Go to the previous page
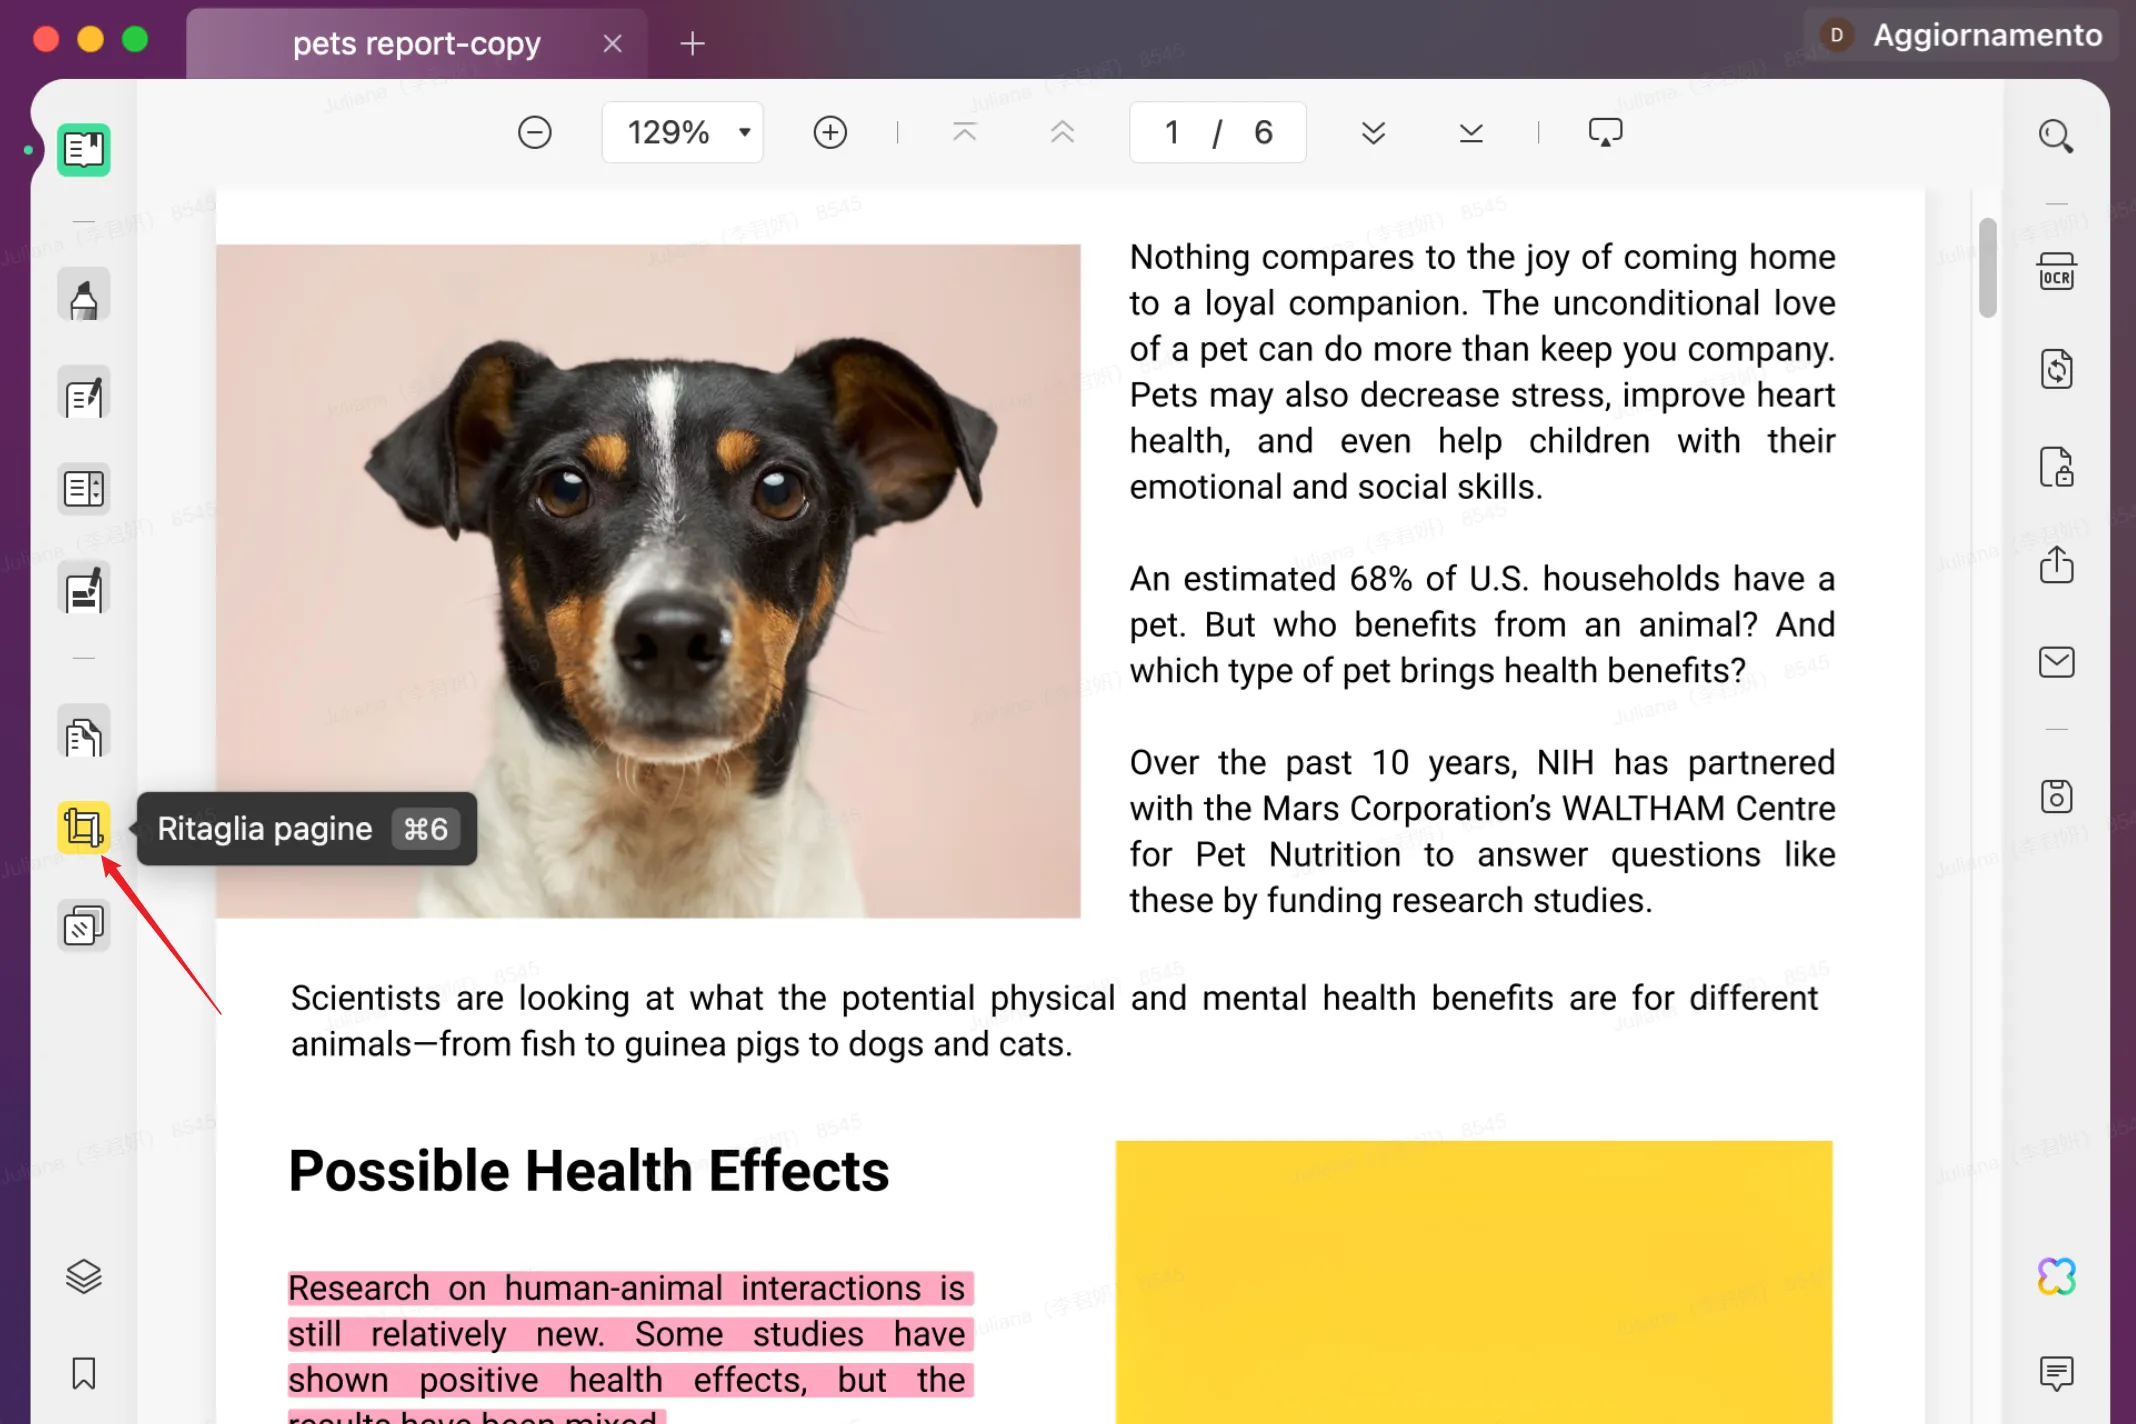The image size is (2136, 1424). [x=1062, y=132]
